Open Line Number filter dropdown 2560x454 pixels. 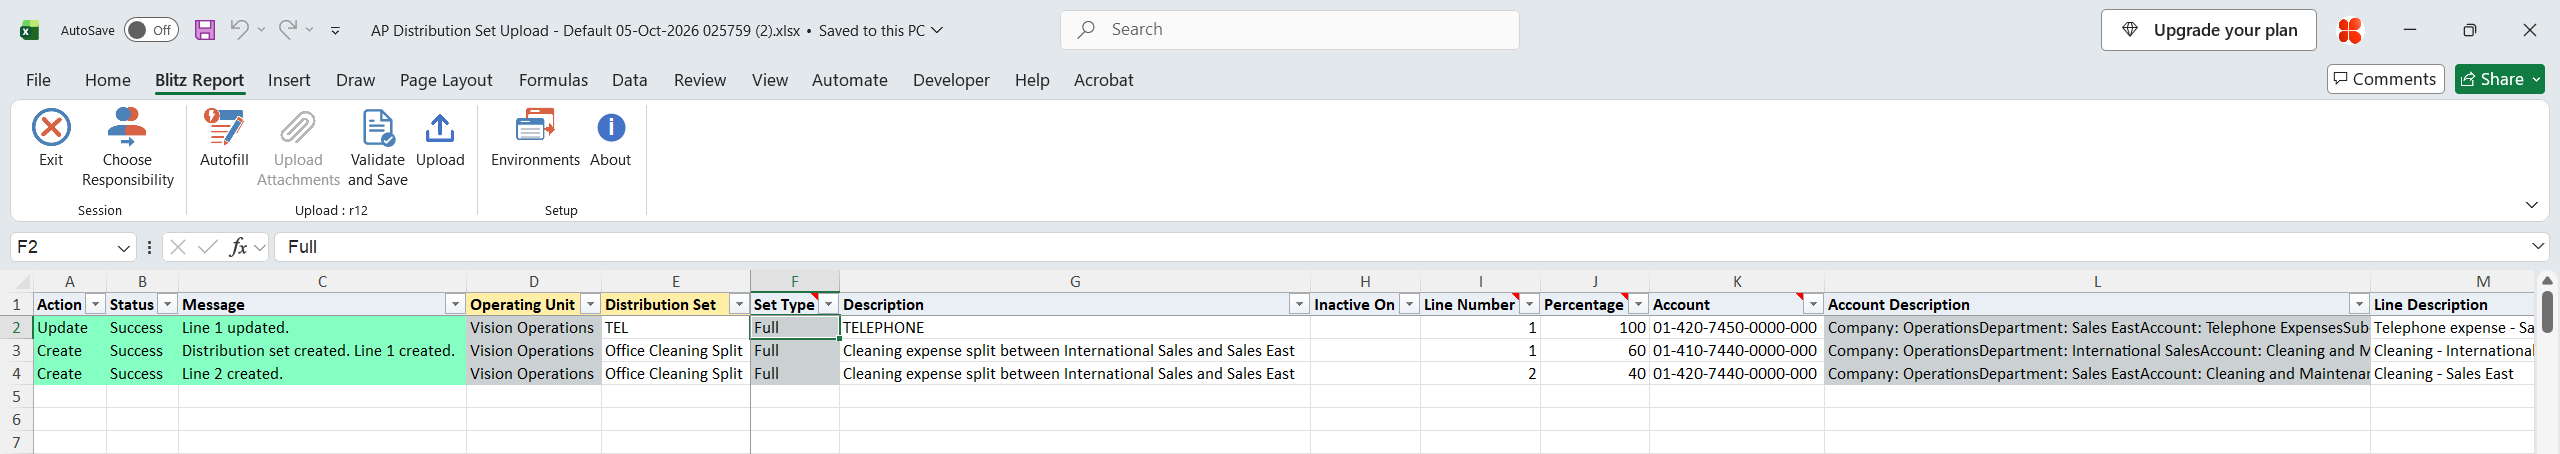point(1529,304)
